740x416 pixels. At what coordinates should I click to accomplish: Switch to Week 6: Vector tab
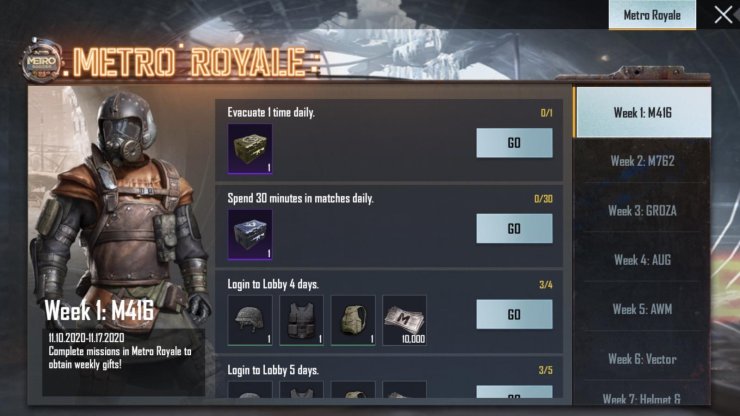(642, 359)
